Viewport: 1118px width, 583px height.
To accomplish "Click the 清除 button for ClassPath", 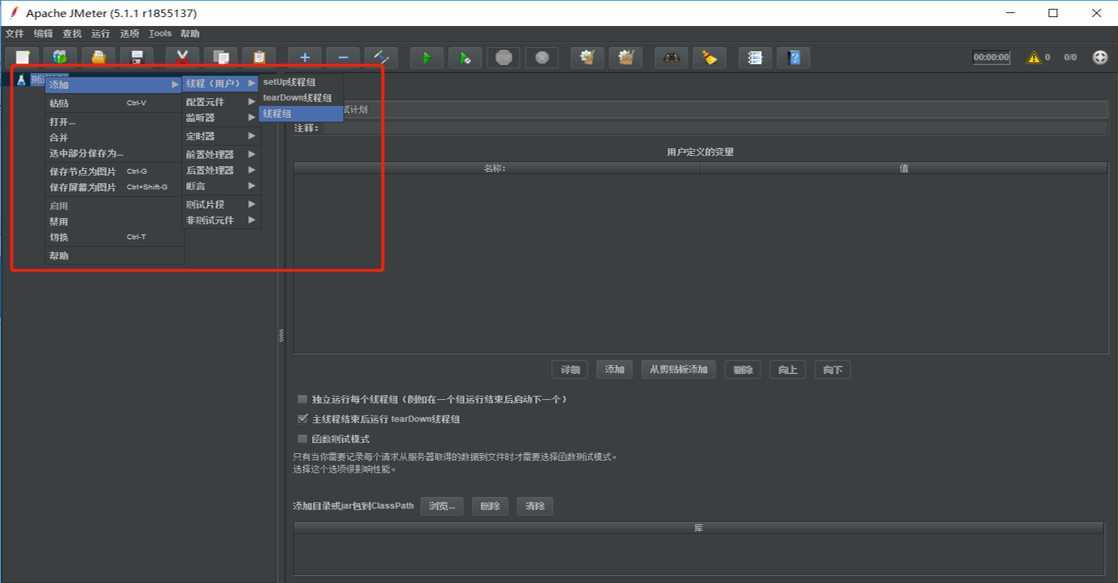I will click(535, 506).
